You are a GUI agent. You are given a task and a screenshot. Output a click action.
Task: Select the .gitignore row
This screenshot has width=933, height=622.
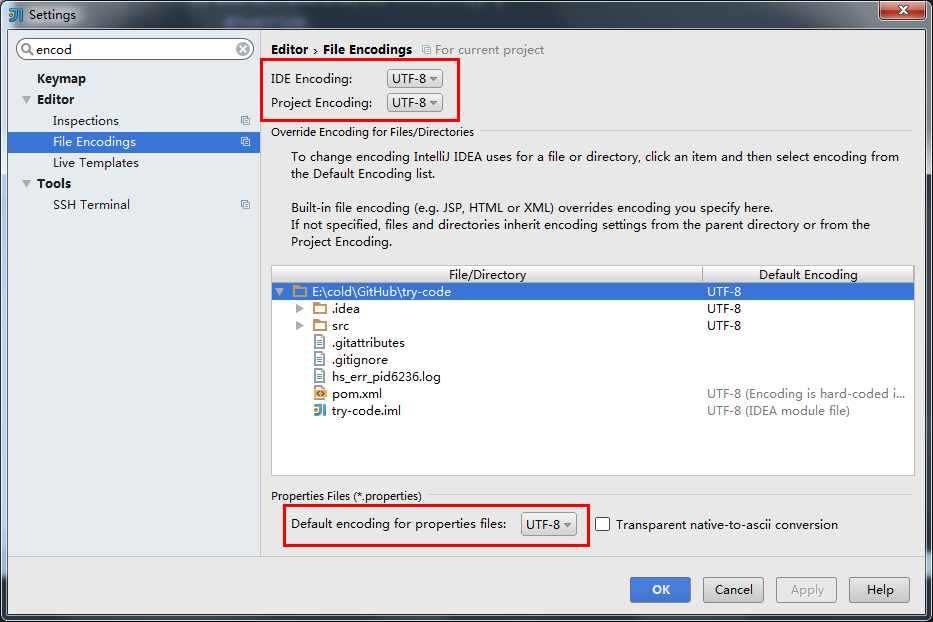point(593,360)
